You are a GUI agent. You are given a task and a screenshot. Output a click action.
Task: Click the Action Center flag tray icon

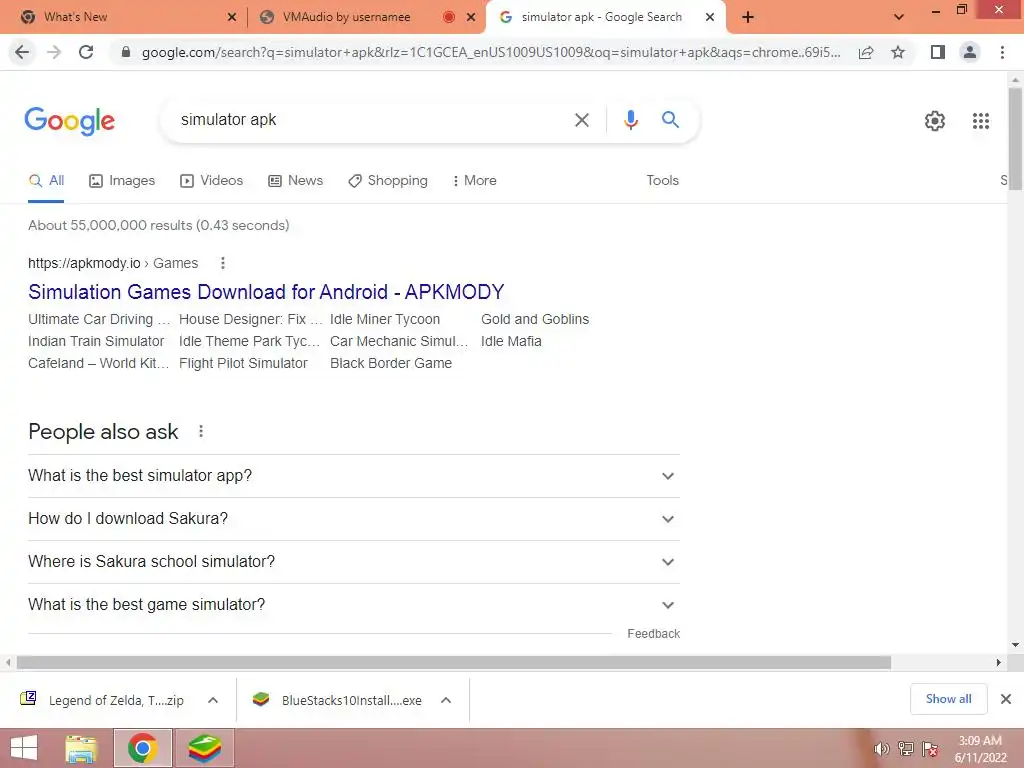930,749
